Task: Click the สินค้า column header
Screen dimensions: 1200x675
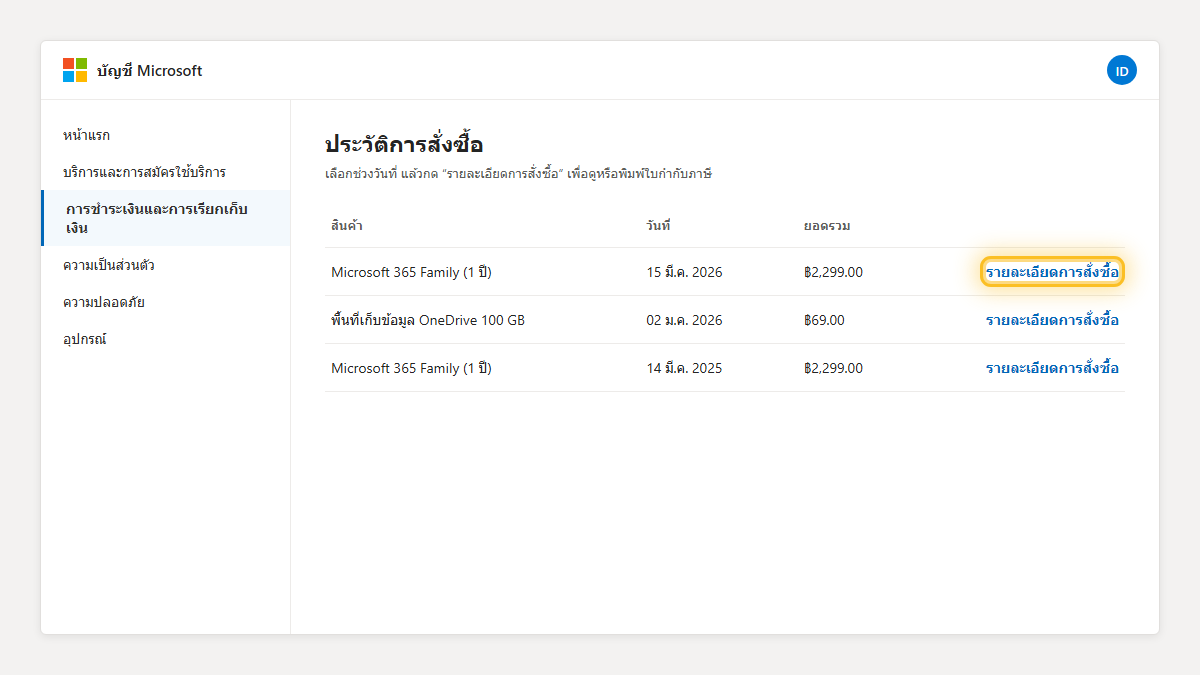Action: point(347,225)
